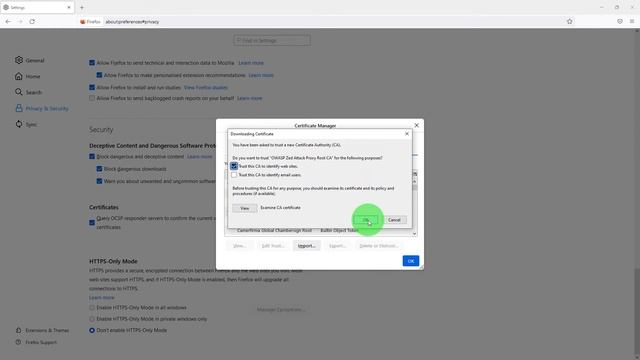640x360 pixels.
Task: Select Camerfirma Global Chambersign Root row
Action: point(274,231)
